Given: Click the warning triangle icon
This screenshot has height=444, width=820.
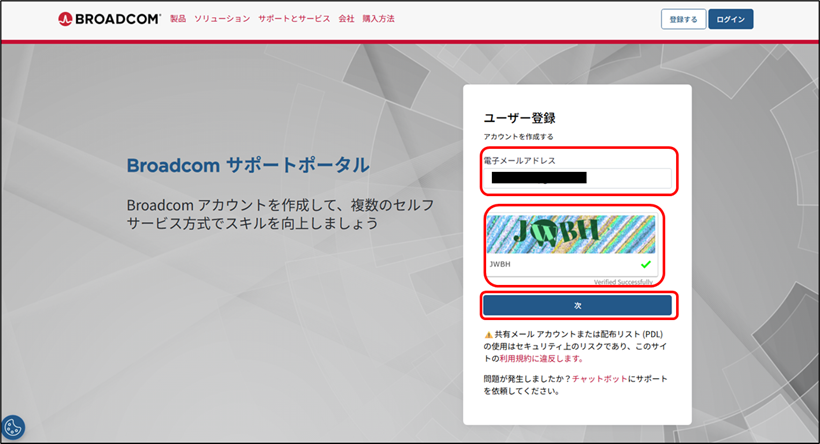Looking at the screenshot, I should tap(488, 335).
